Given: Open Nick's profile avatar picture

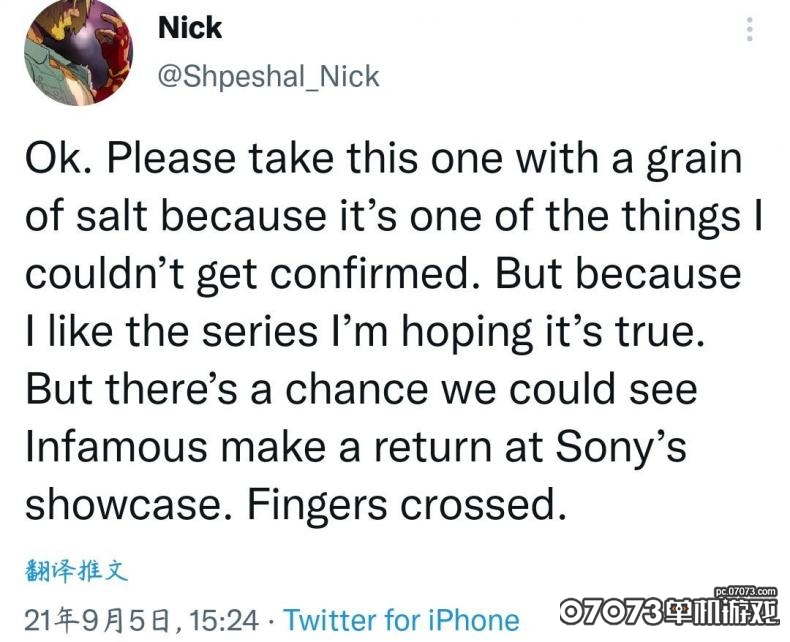Looking at the screenshot, I should [78, 52].
